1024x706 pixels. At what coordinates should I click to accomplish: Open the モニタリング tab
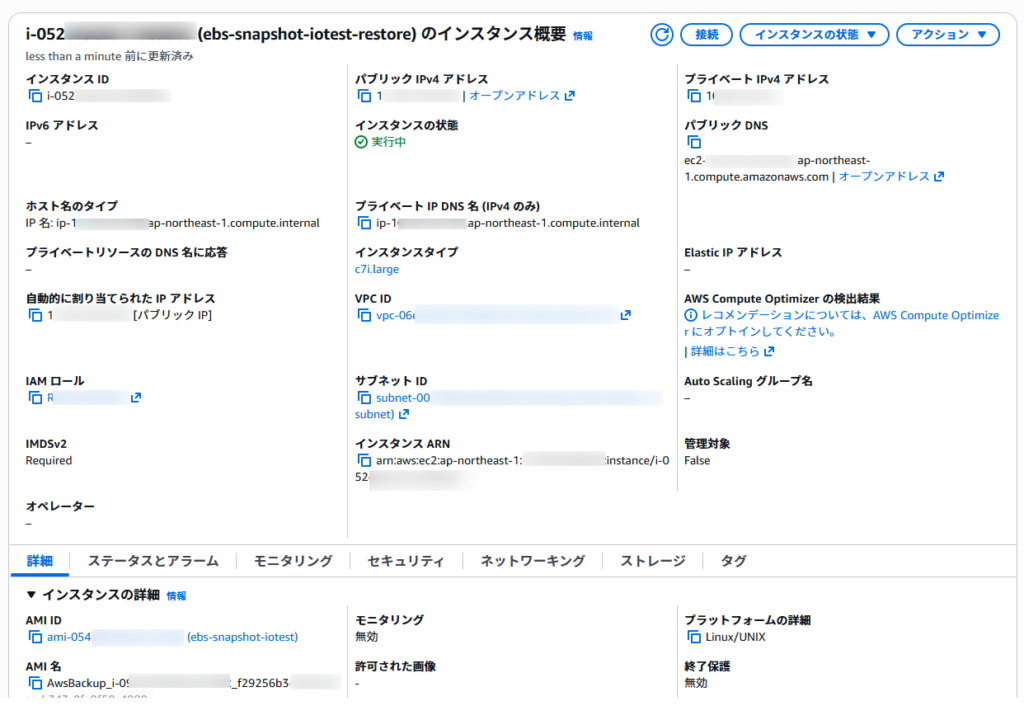tap(292, 561)
